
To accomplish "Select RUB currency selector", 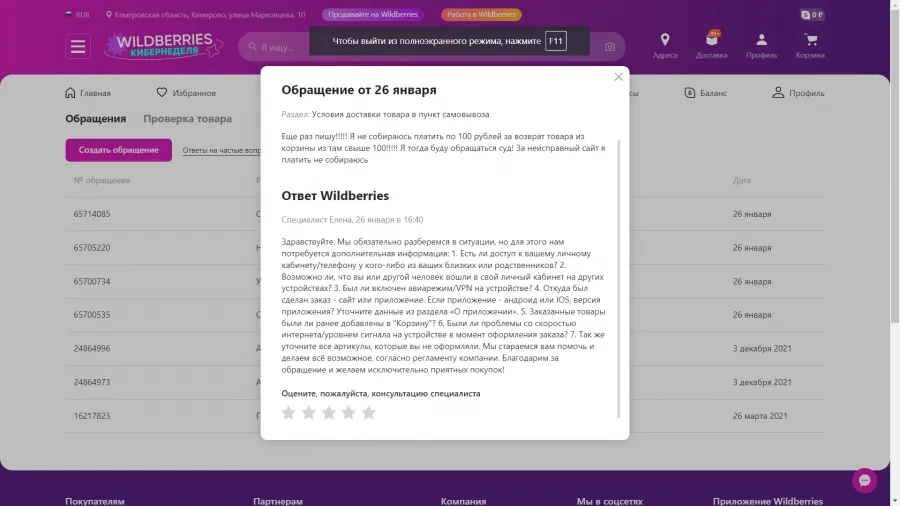I will tap(77, 15).
